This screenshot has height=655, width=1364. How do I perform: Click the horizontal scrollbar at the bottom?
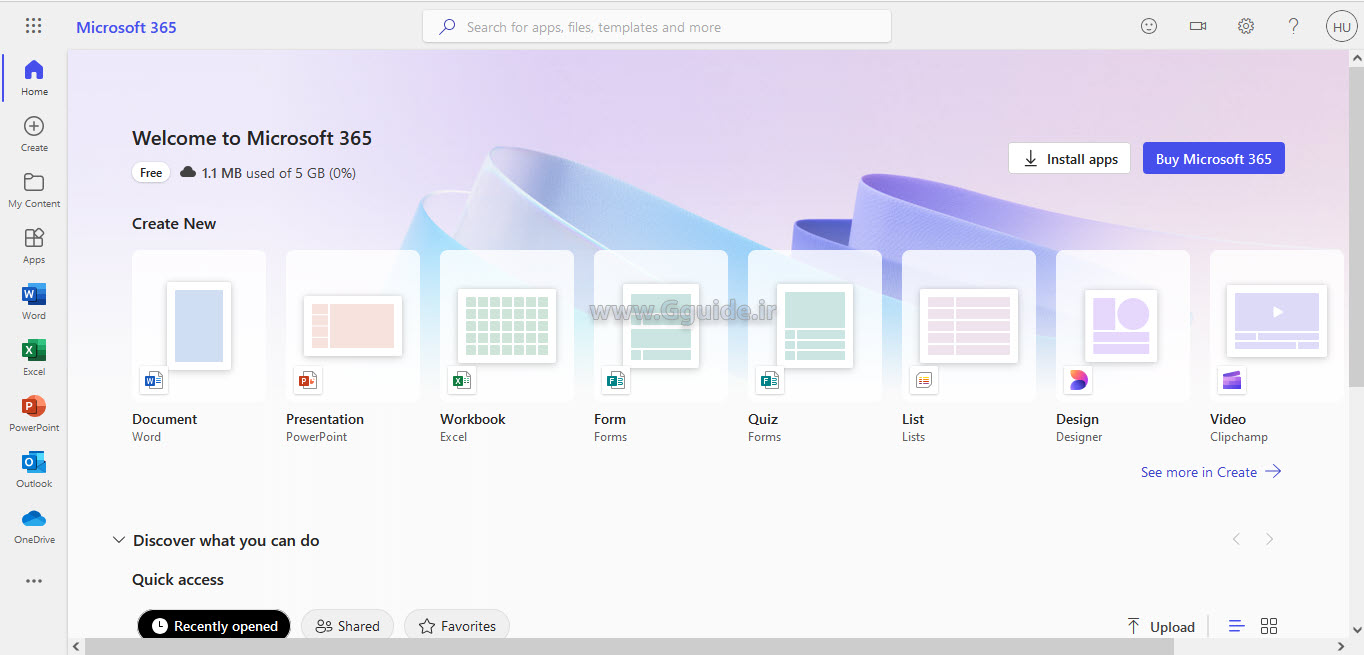point(630,647)
